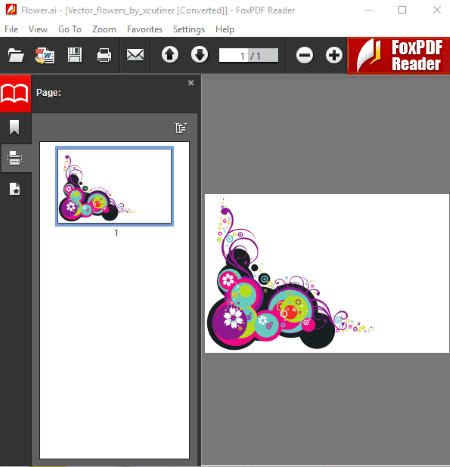Click the convert to Word icon
The image size is (450, 467).
pos(45,55)
